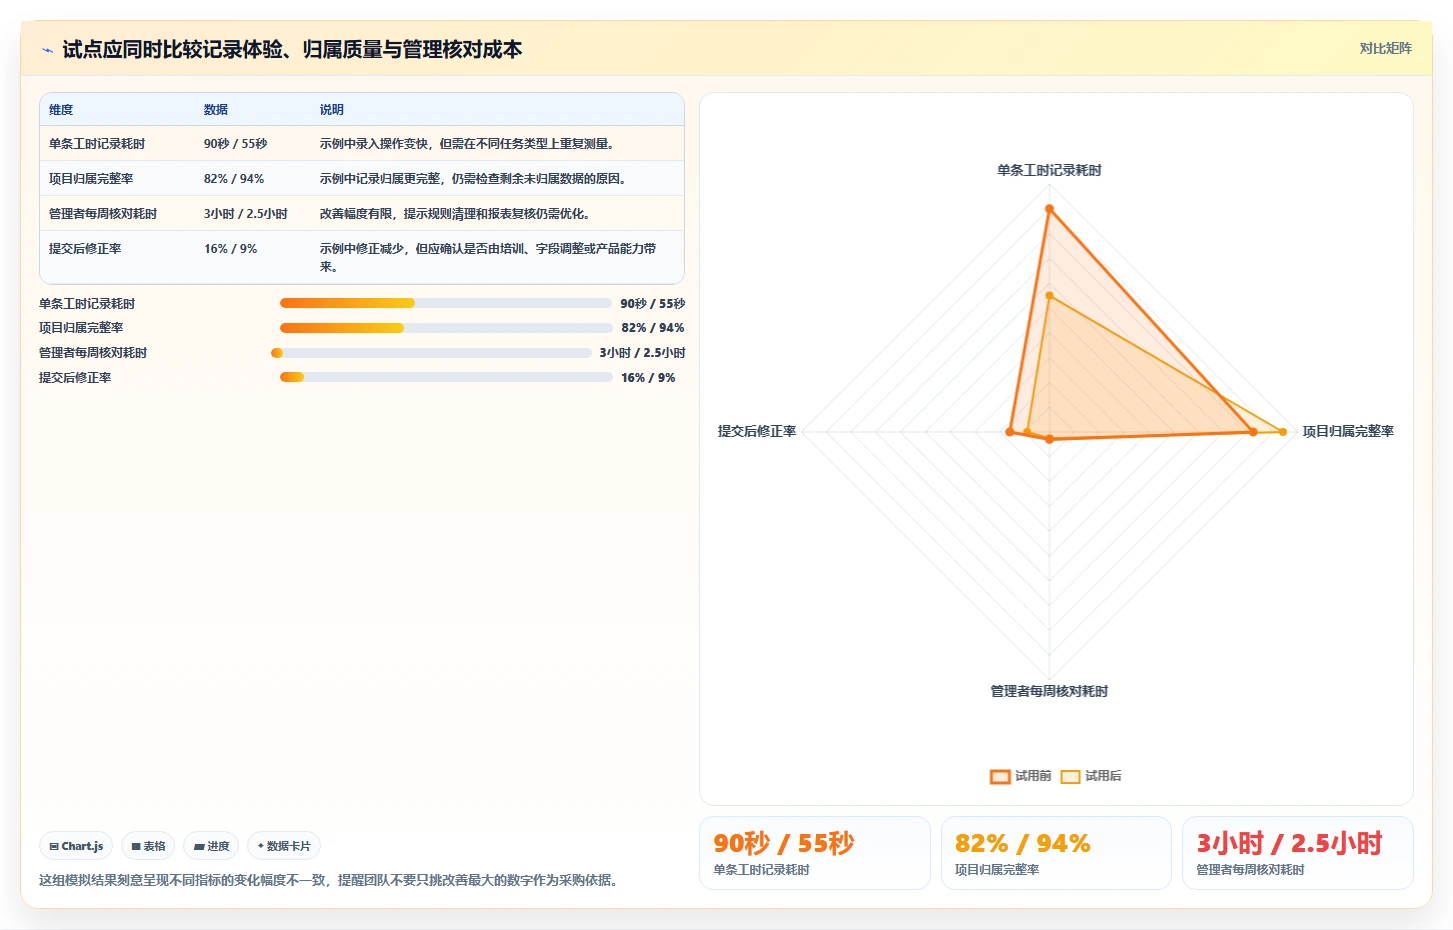Click the description starting 改善幅度有限
The width and height of the screenshot is (1453, 930).
coord(455,214)
